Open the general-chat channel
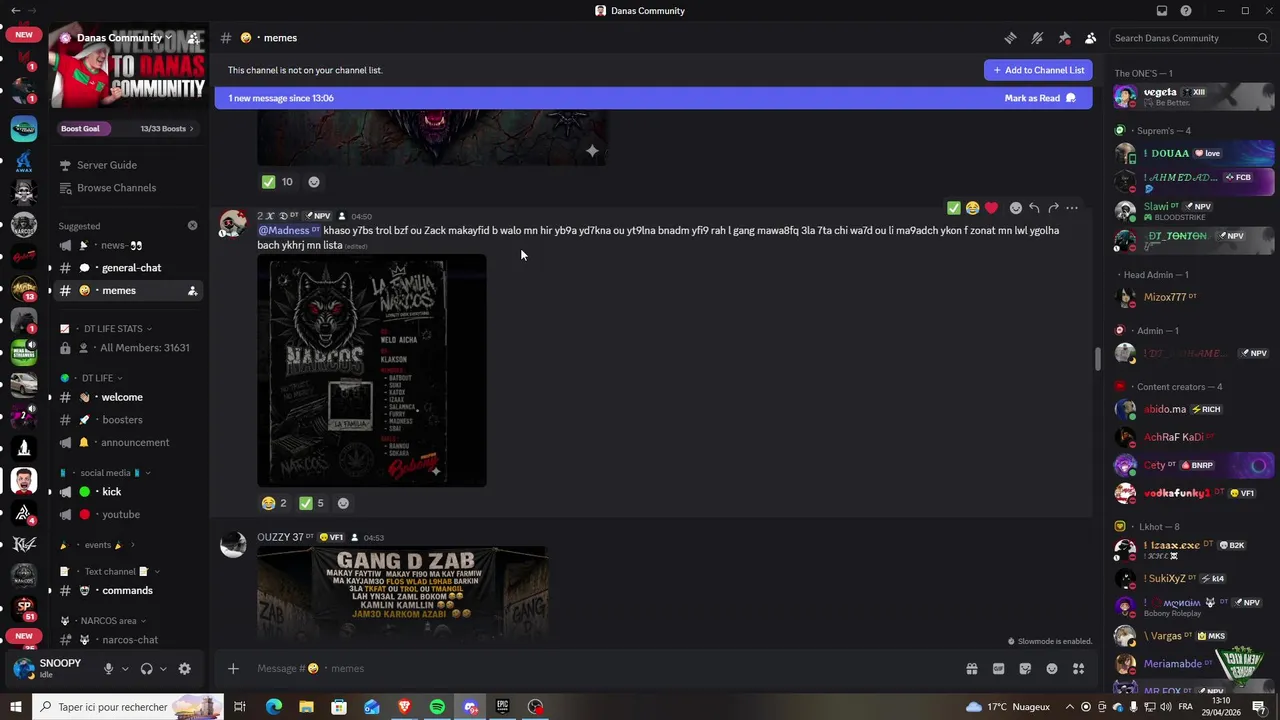The height and width of the screenshot is (720, 1280). pos(127,268)
